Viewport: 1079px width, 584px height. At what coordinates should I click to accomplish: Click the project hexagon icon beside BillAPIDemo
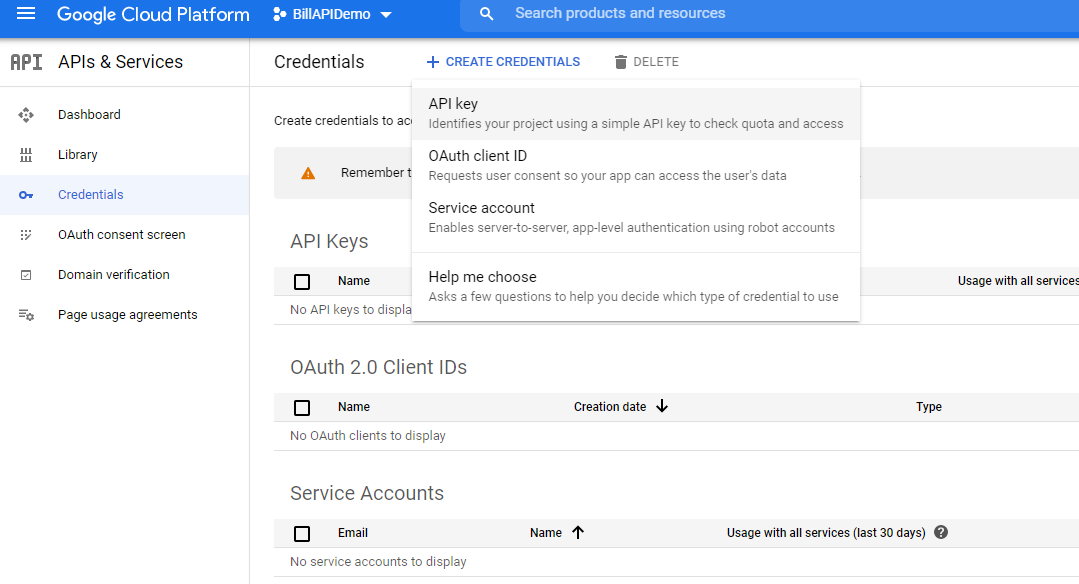point(279,14)
